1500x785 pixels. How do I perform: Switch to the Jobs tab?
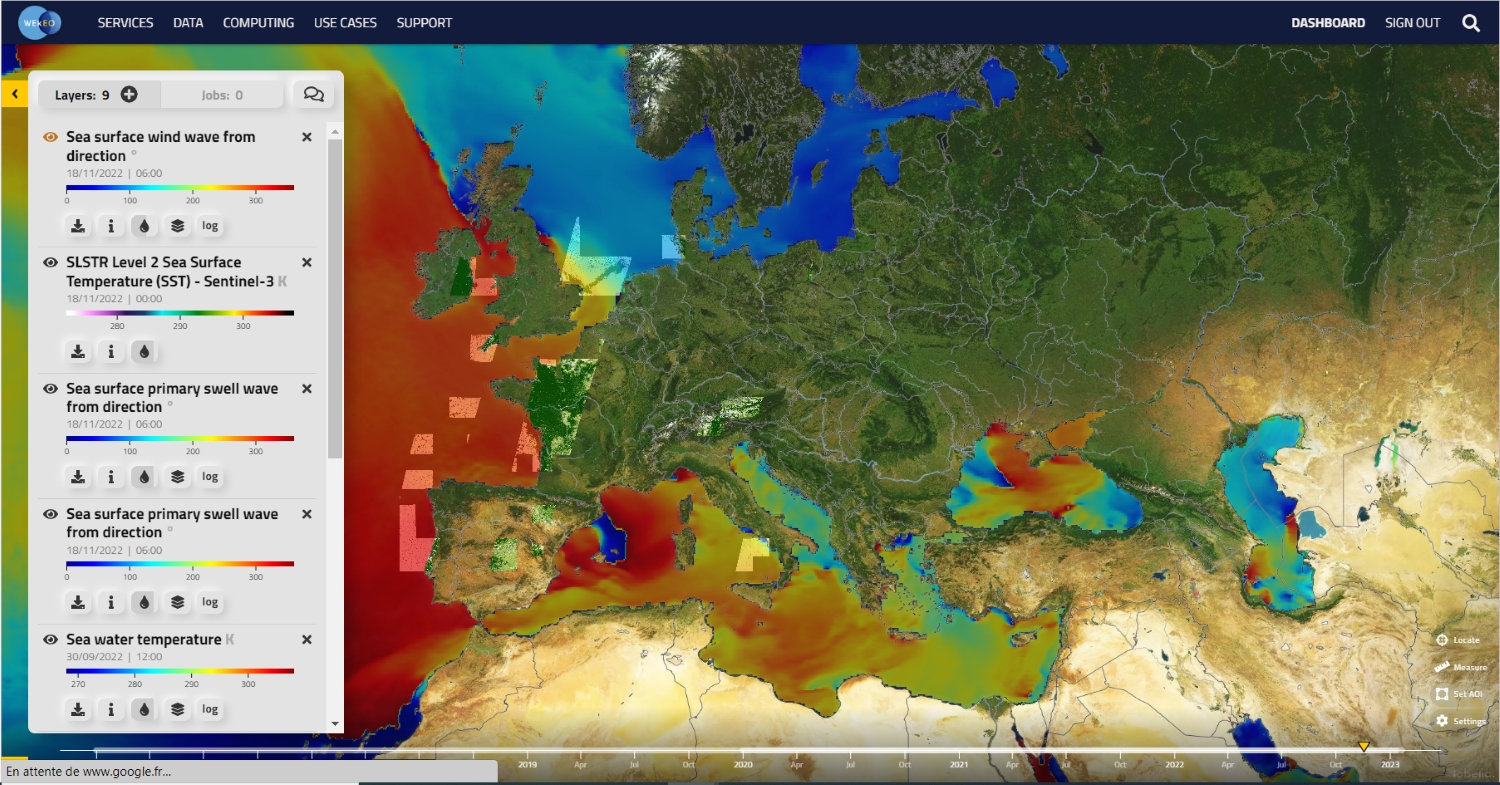(224, 95)
